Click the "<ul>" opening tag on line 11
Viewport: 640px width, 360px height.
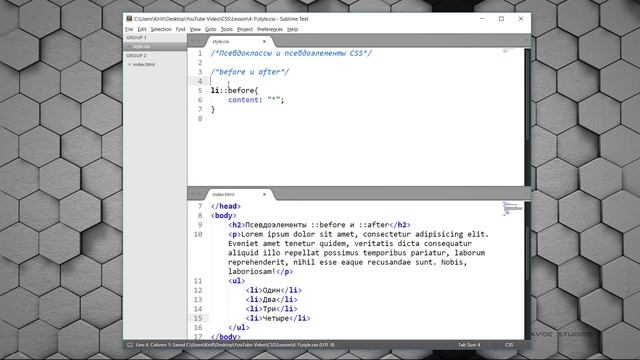(236, 281)
